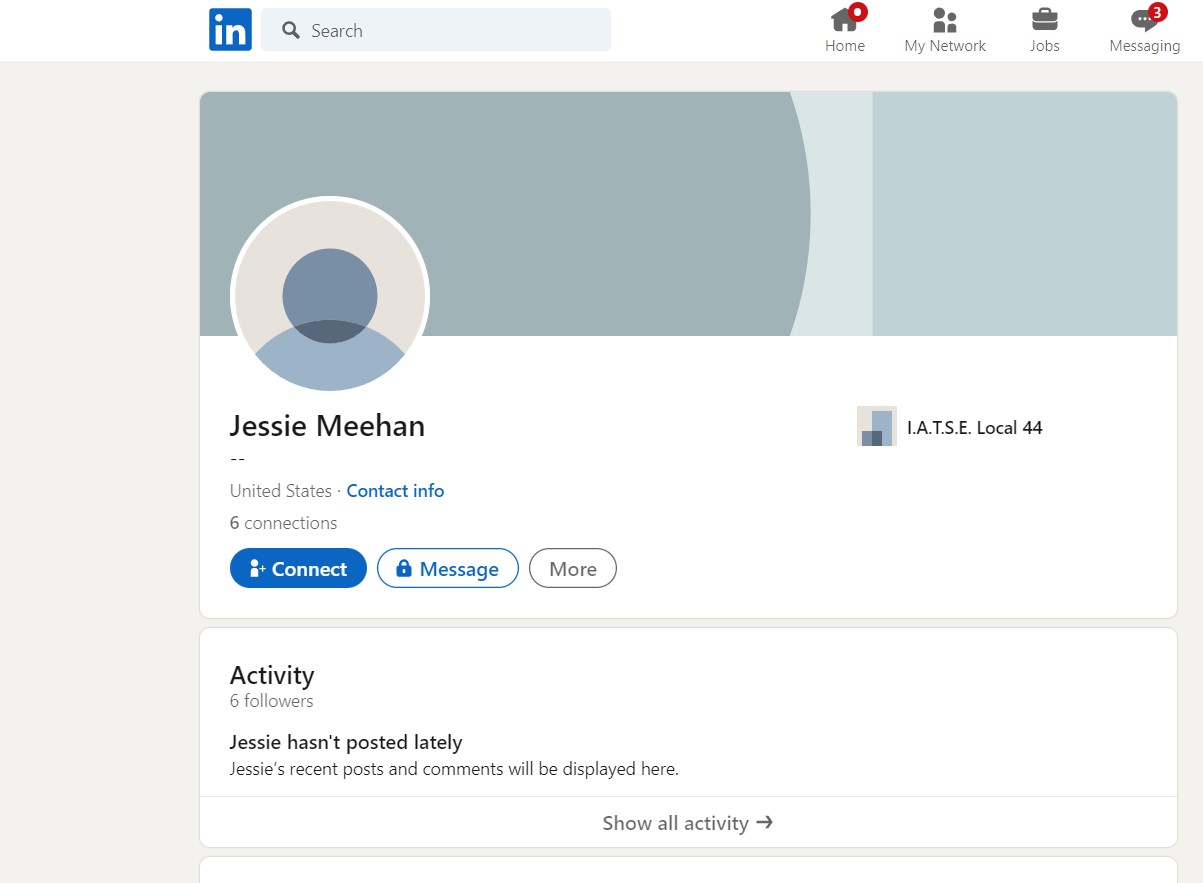Image resolution: width=1203 pixels, height=883 pixels.
Task: Click the I.A.T.S.E. Local 44 company logo
Action: click(876, 427)
